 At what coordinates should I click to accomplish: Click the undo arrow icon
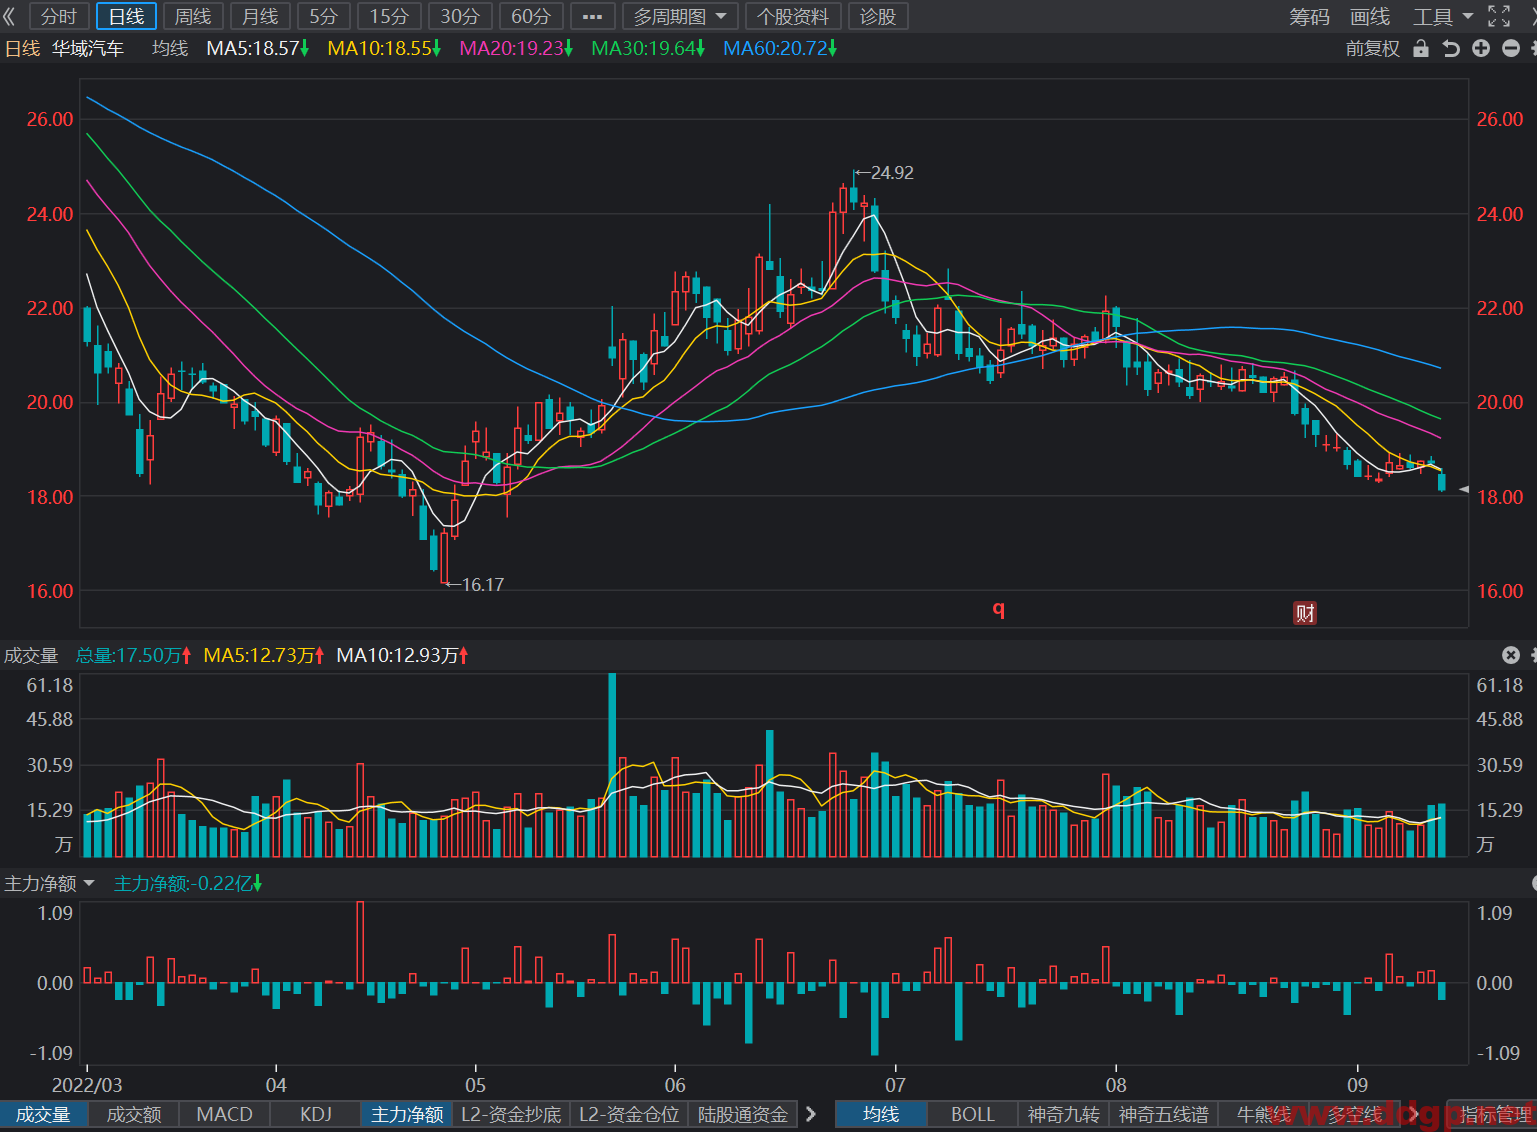click(x=1451, y=48)
